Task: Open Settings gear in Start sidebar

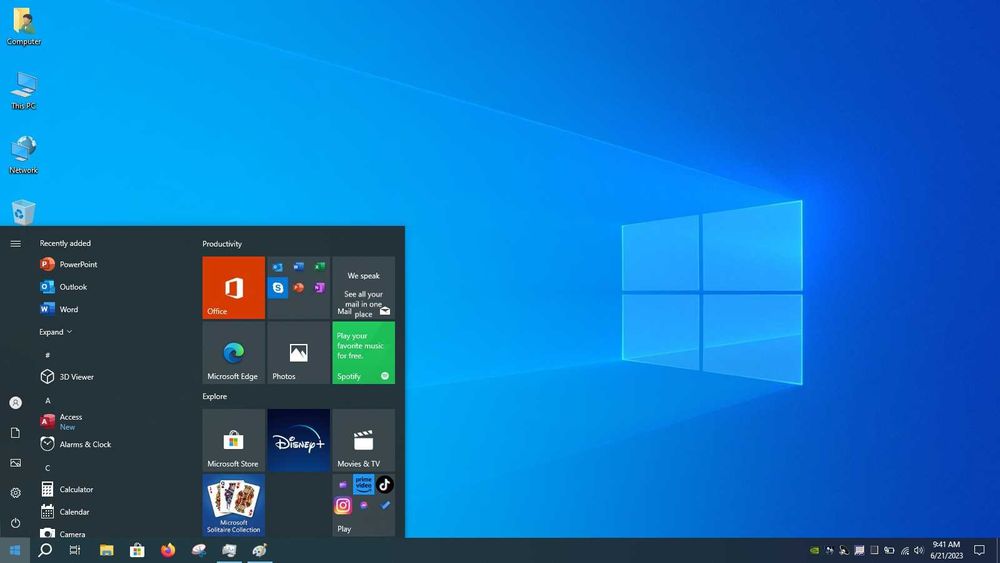Action: [x=15, y=493]
